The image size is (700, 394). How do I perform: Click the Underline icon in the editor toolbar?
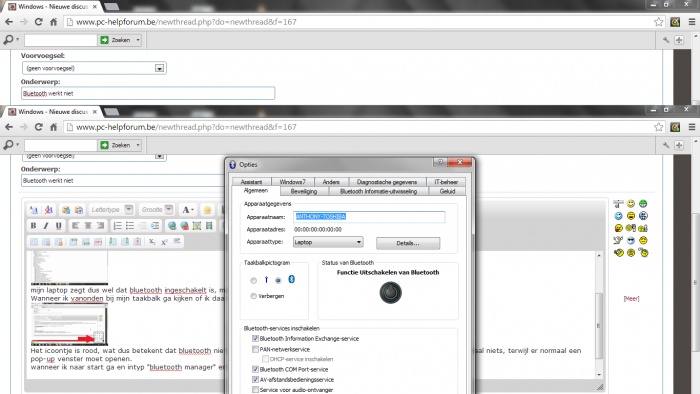[x=58, y=226]
